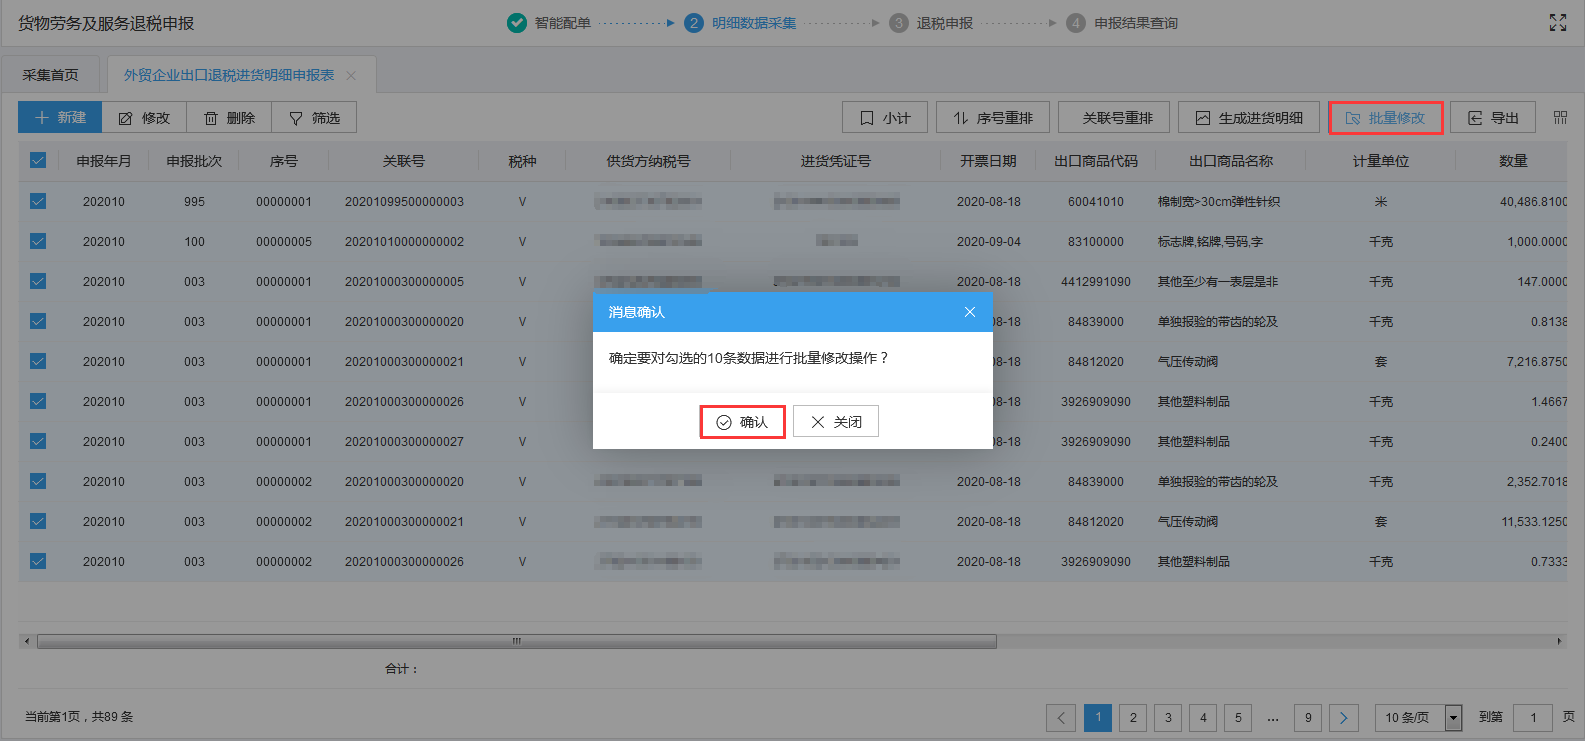Click the horizontal scrollbar thumb
The image size is (1585, 741).
[x=517, y=641]
